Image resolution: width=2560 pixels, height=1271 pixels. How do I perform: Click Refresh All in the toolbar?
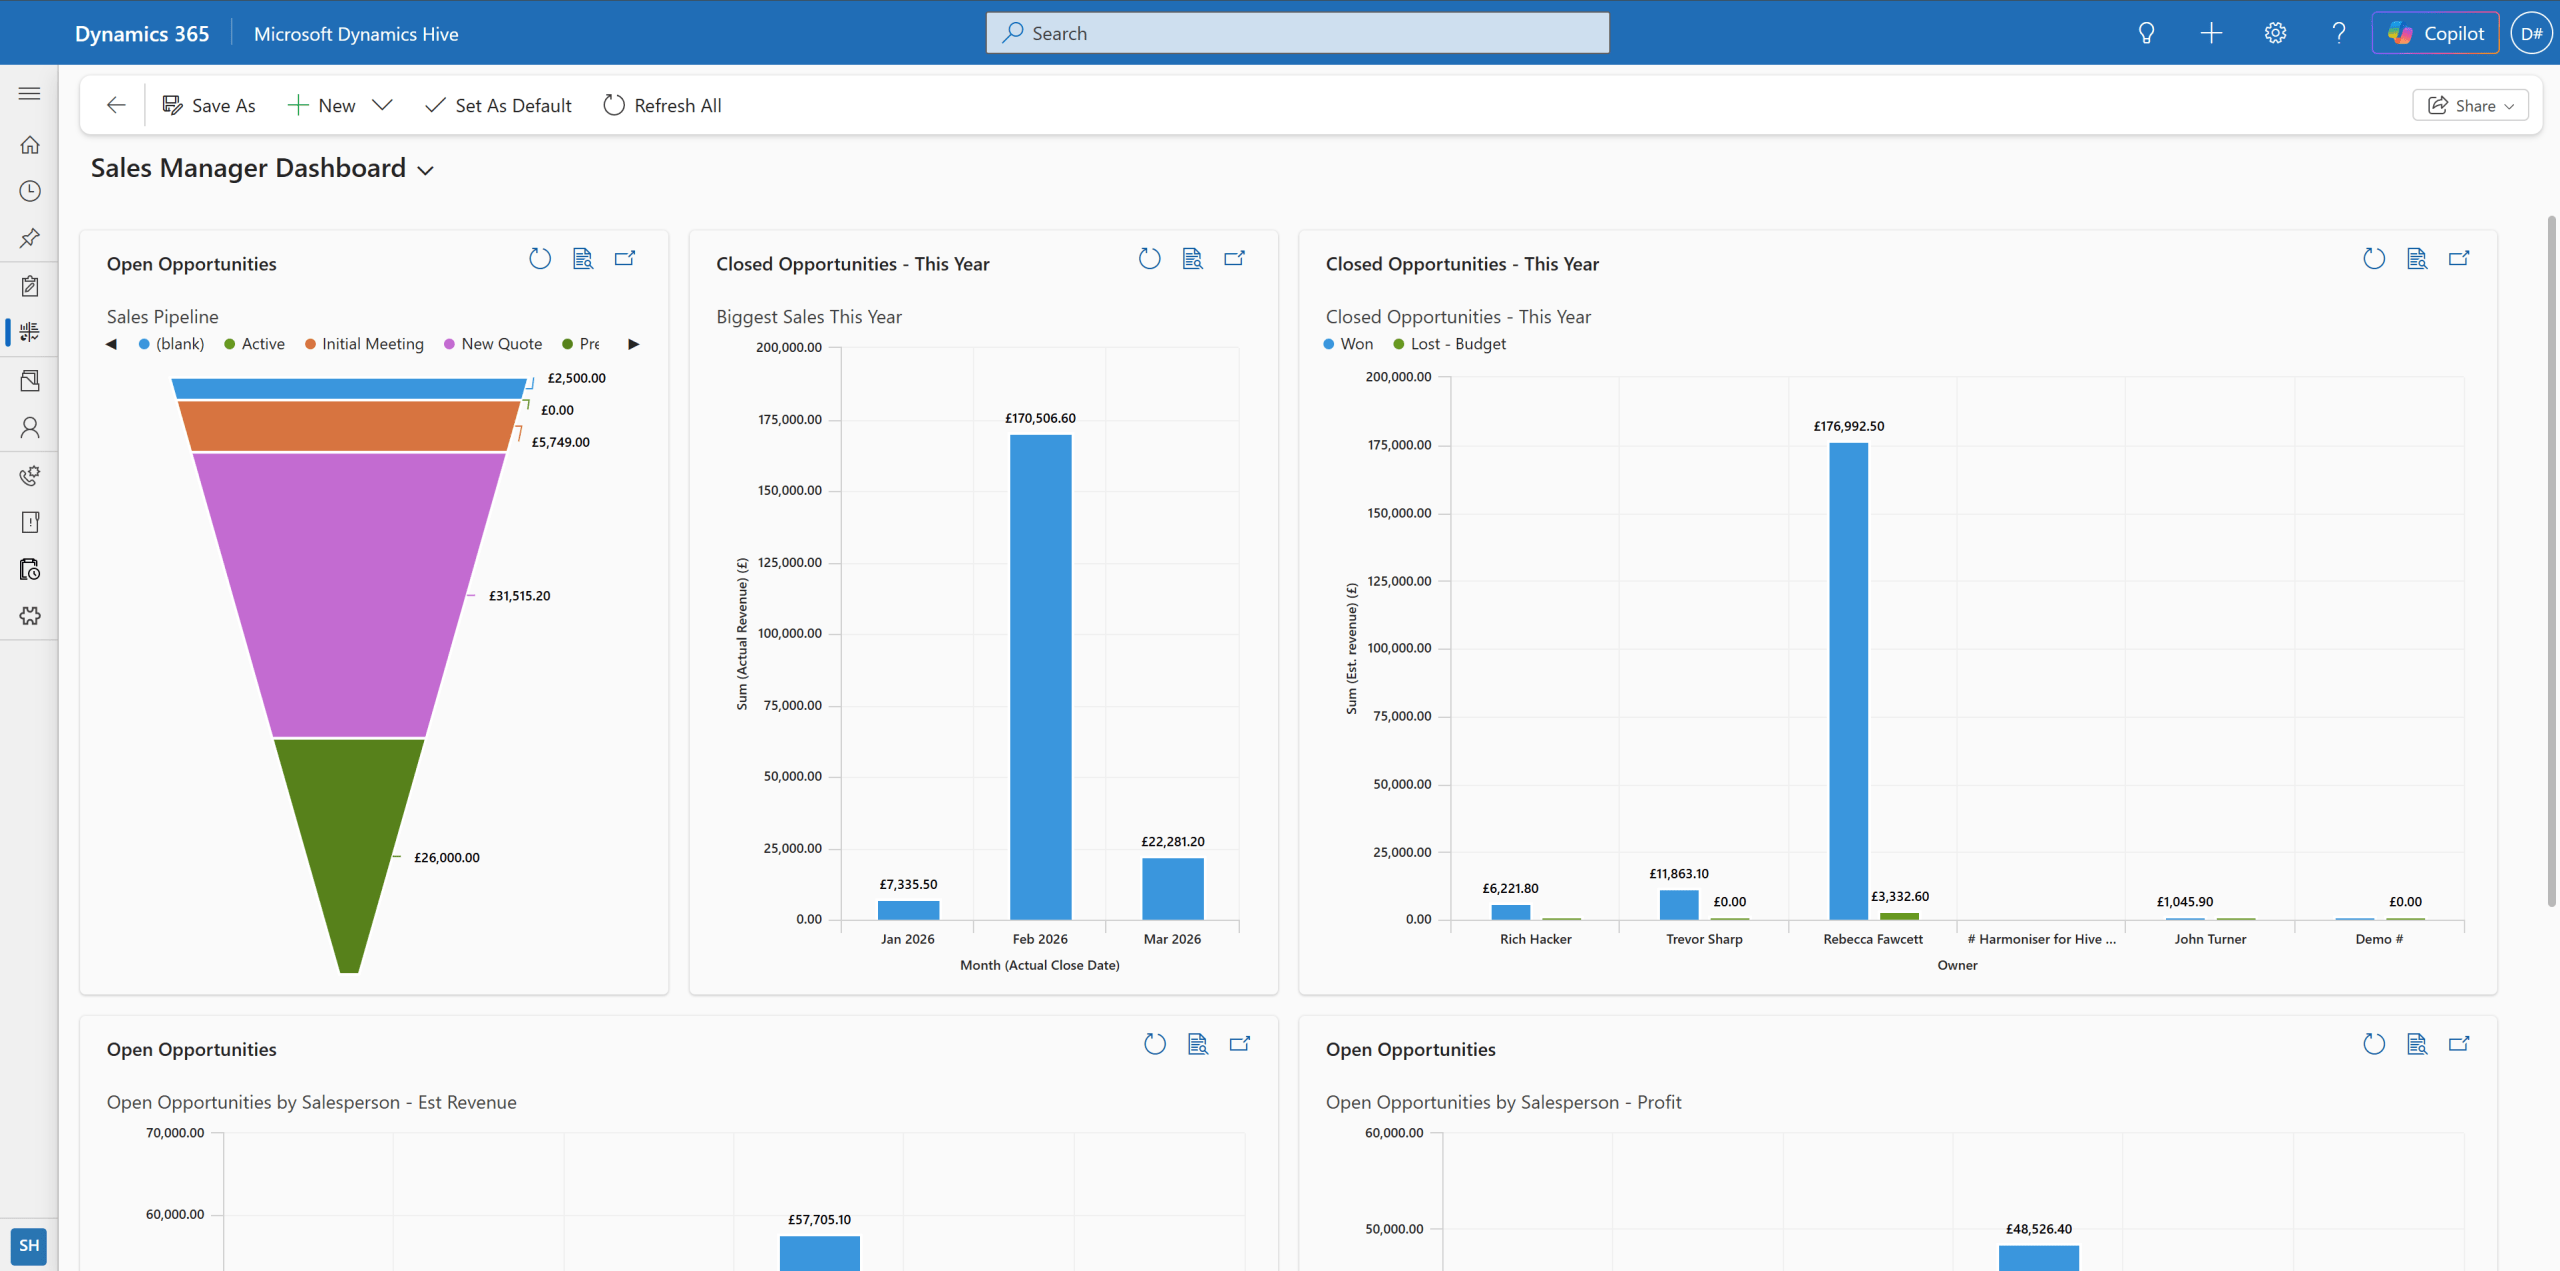click(x=661, y=105)
